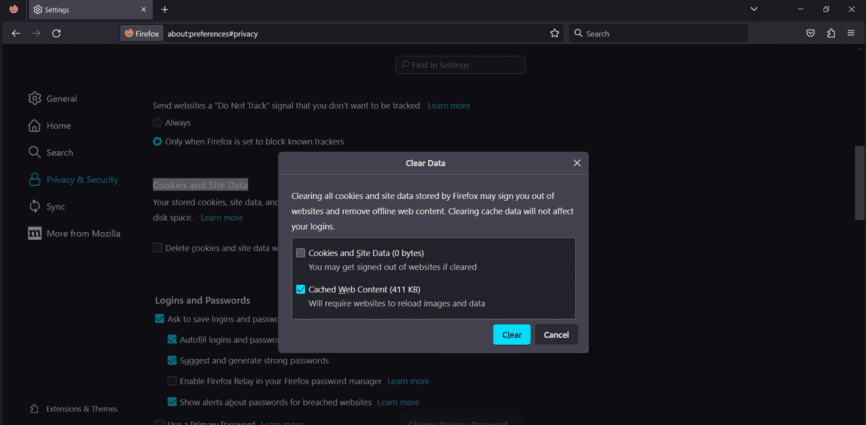This screenshot has height=425, width=866.
Task: Click the Firefox identity badge in address bar
Action: pyautogui.click(x=142, y=33)
